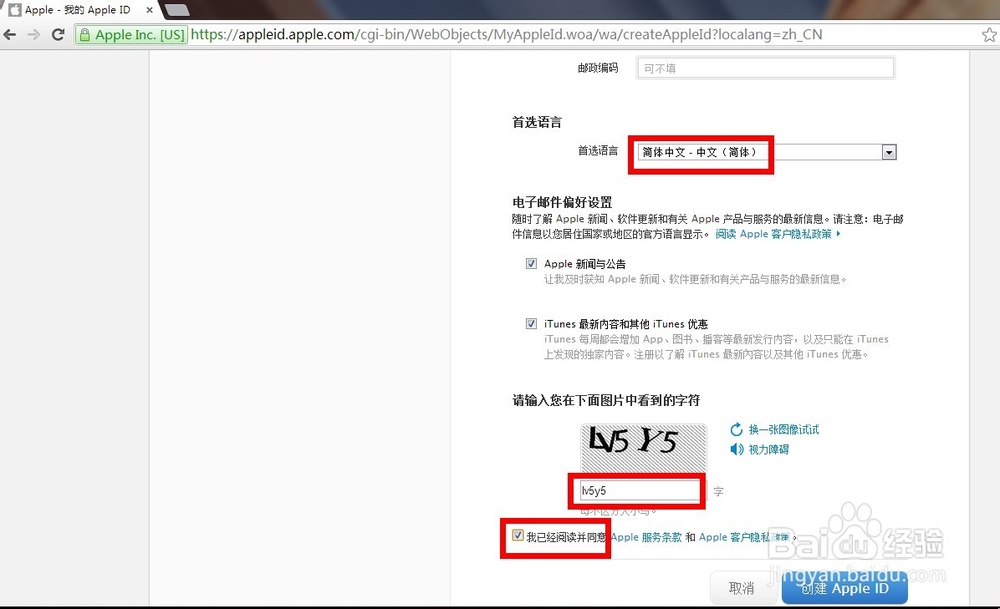The width and height of the screenshot is (1000, 609).
Task: Reload the page with the refresh icon
Action: point(58,34)
